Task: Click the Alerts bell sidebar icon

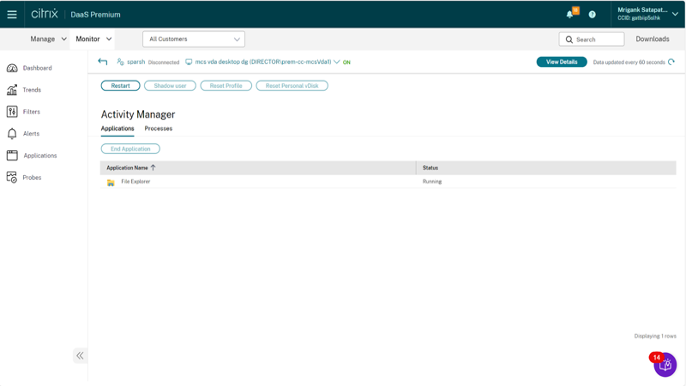Action: [x=12, y=133]
